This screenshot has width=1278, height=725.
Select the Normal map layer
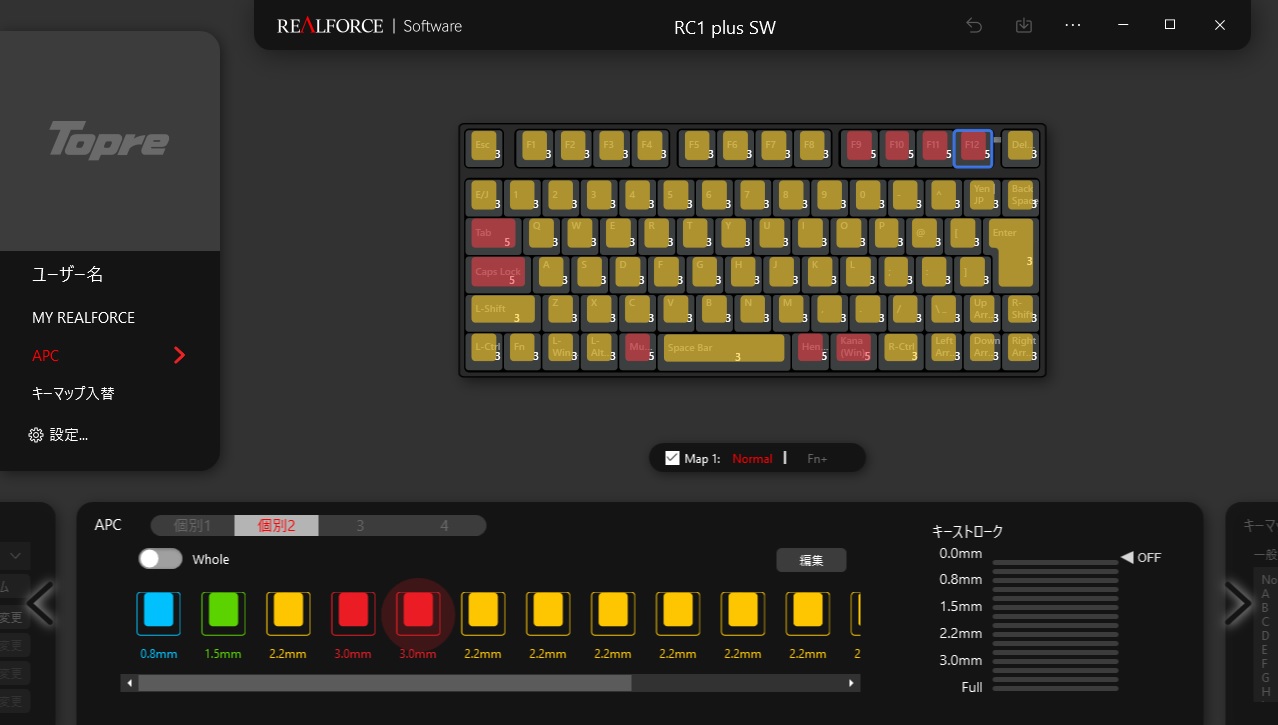click(x=752, y=459)
